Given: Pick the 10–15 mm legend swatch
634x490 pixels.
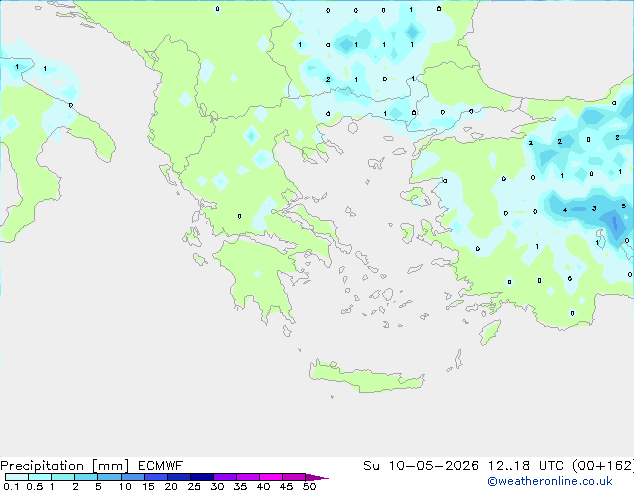Looking at the screenshot, I should 132,477.
